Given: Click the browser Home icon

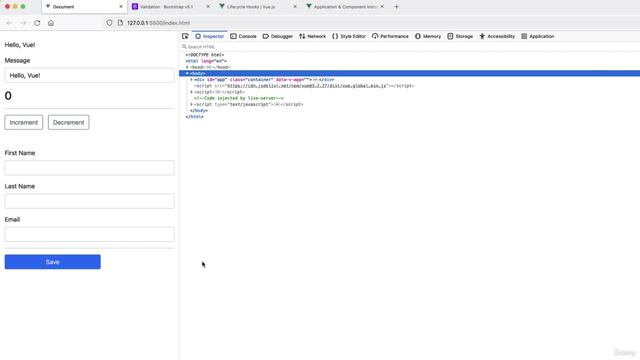Looking at the screenshot, I should (51, 23).
